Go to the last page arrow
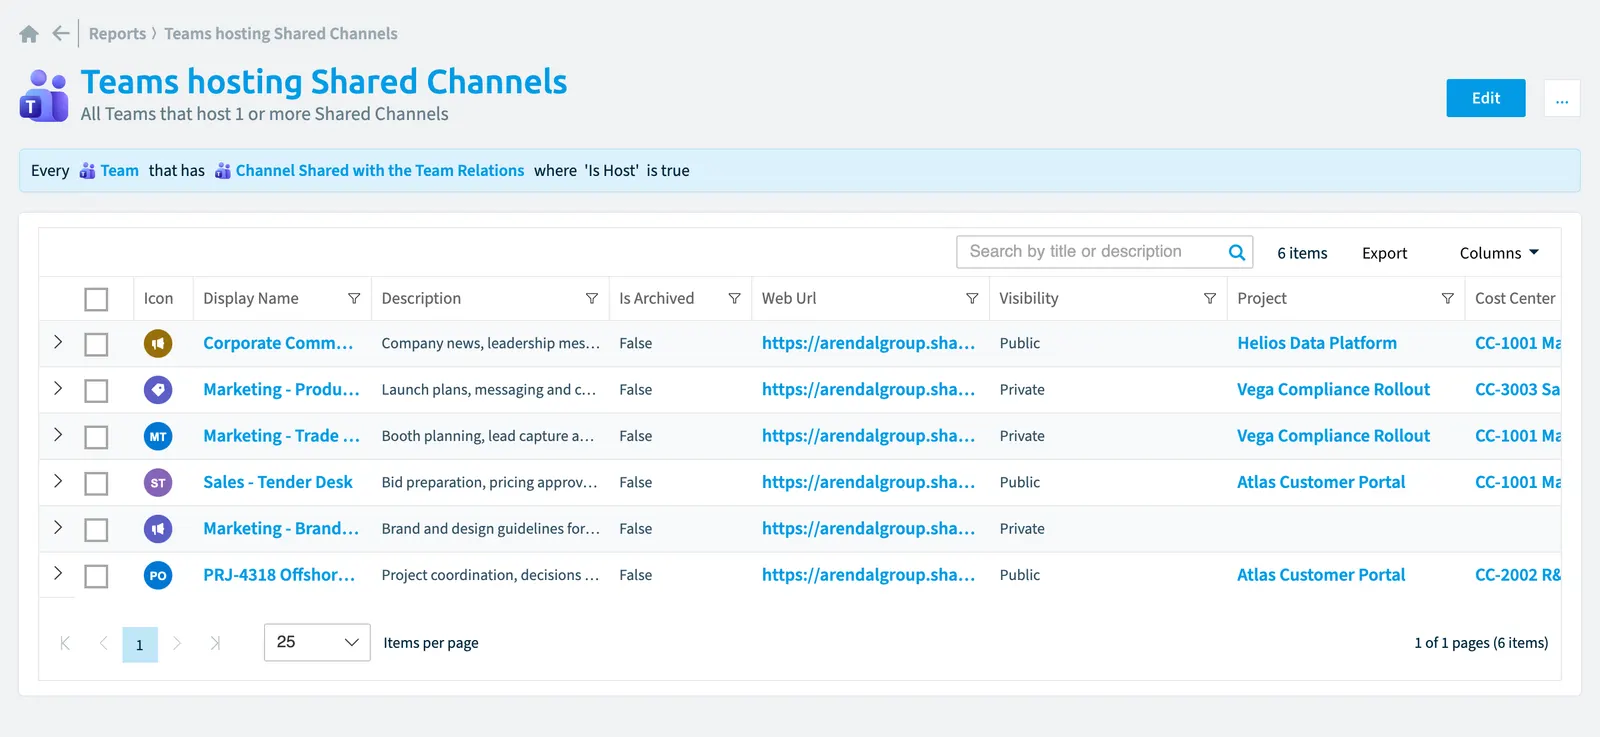Viewport: 1600px width, 737px height. click(215, 643)
